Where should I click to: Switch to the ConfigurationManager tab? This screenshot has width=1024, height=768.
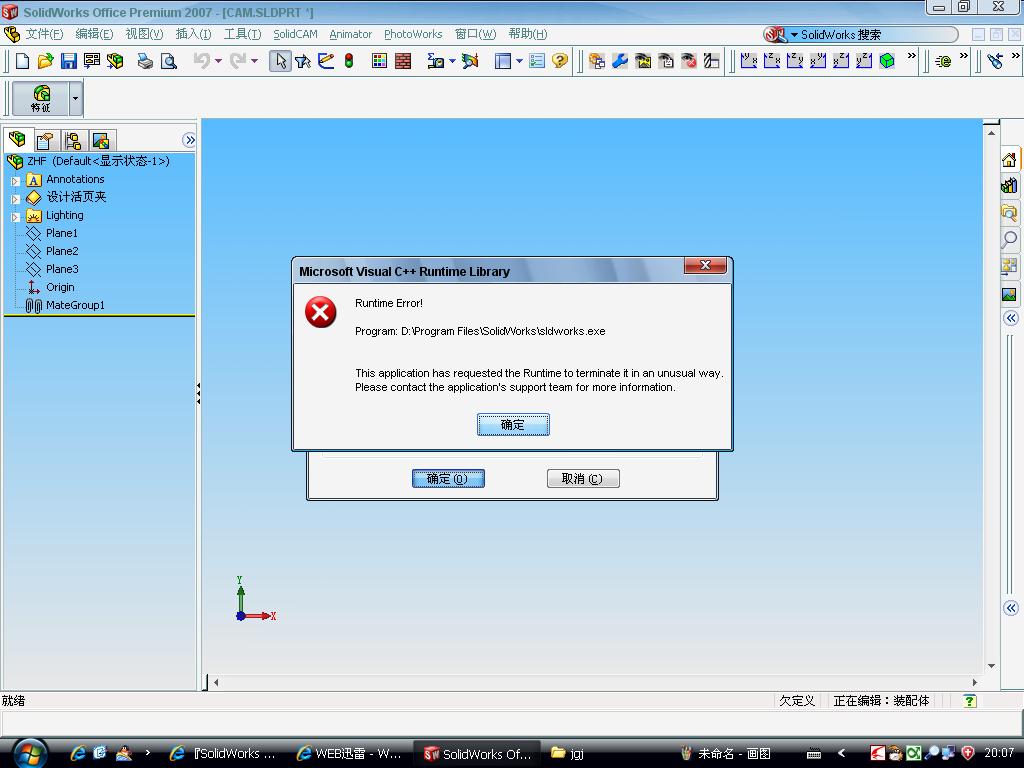73,140
